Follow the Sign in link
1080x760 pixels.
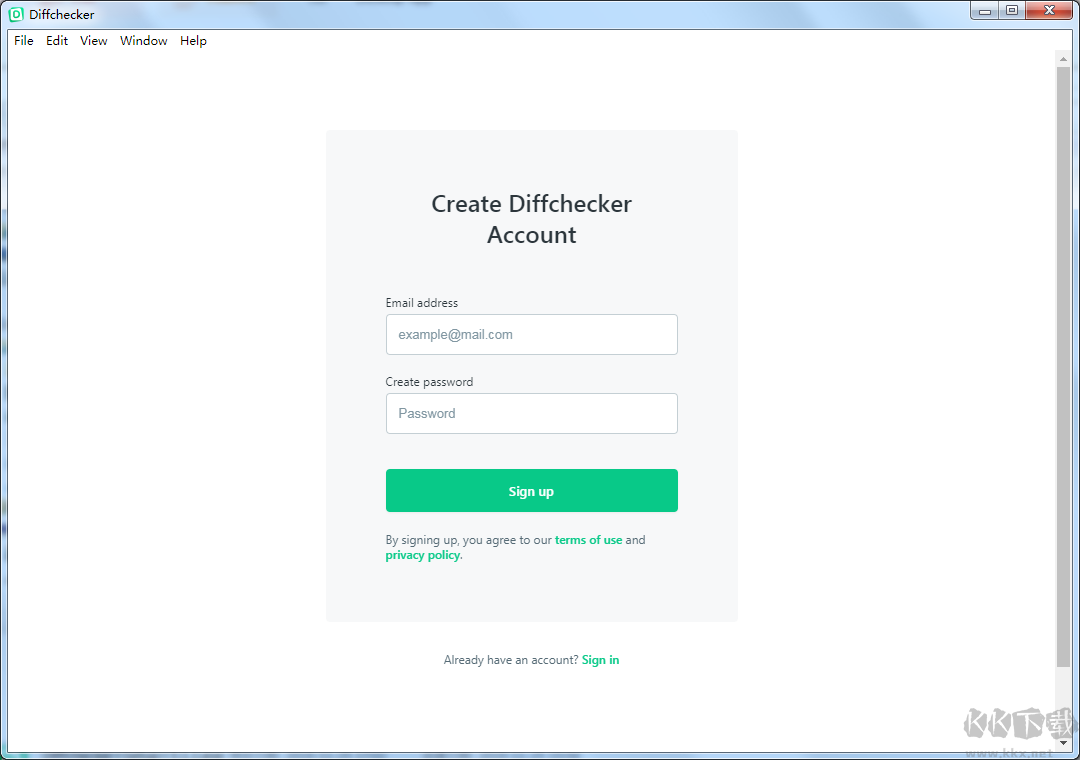[x=601, y=660]
